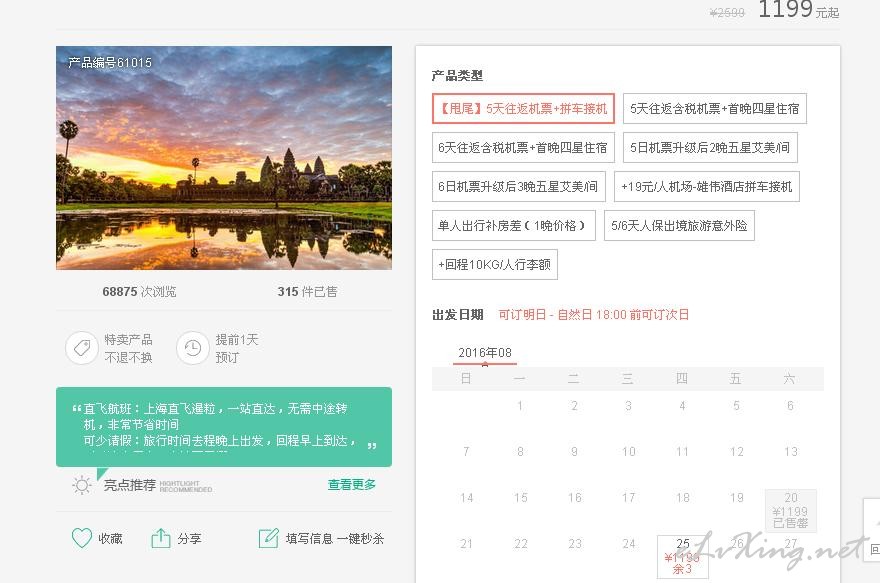The width and height of the screenshot is (880, 583).
Task: Click 可订明日 booking notice text
Action: pyautogui.click(x=594, y=315)
